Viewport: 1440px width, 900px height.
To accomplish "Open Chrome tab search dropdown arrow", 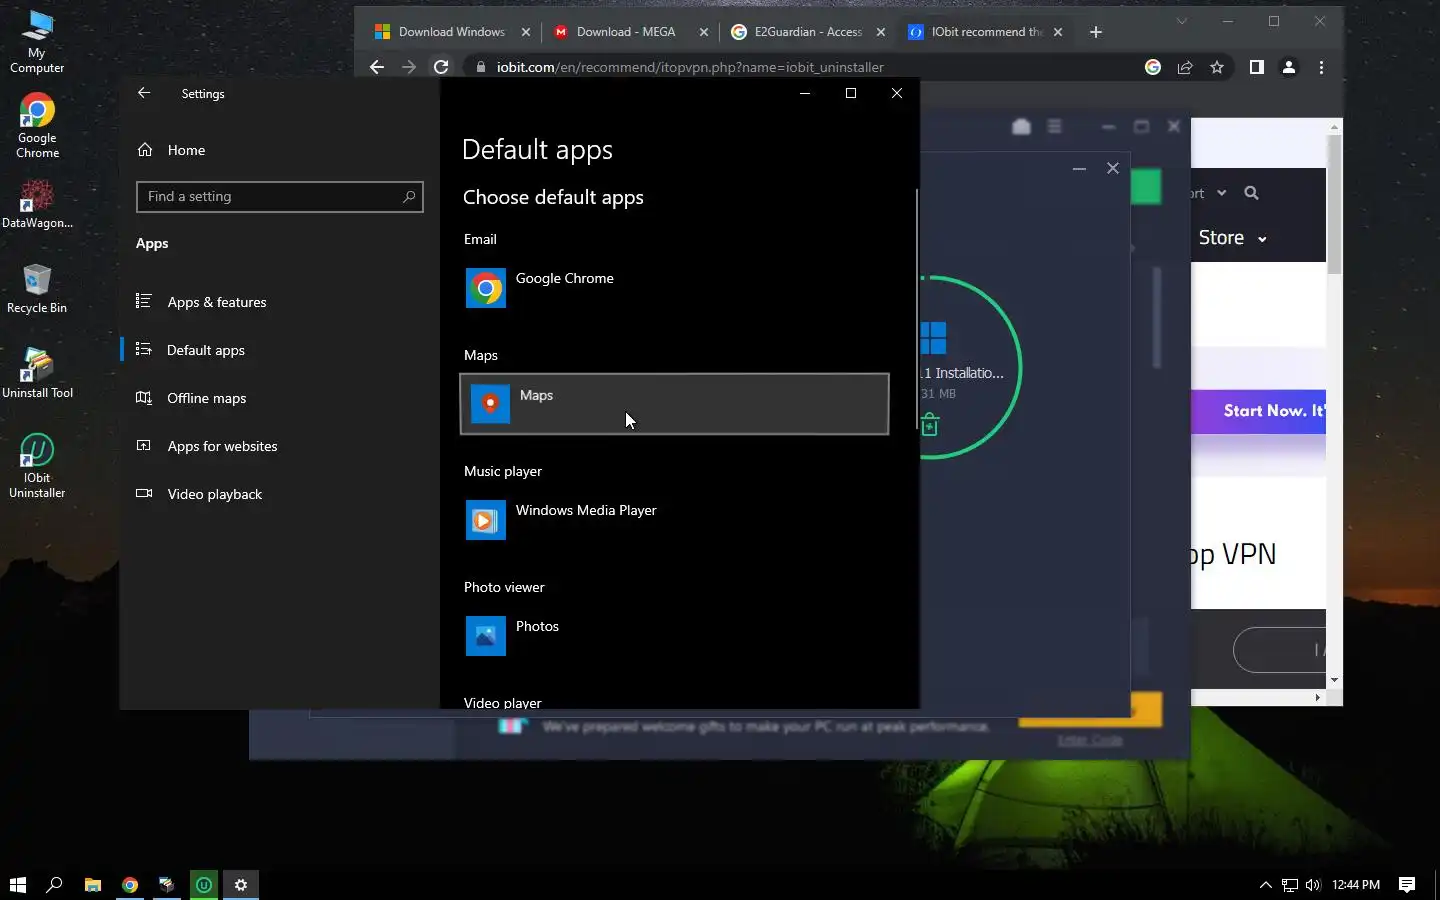I will [x=1182, y=21].
